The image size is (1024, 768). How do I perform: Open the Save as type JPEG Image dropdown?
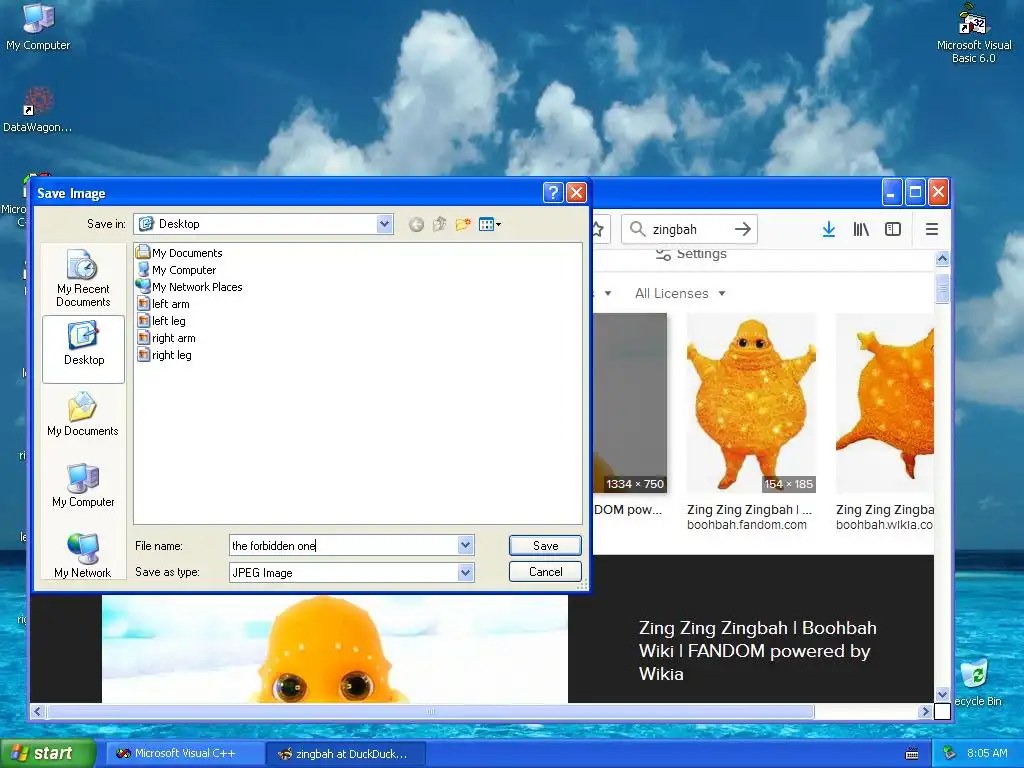(466, 573)
